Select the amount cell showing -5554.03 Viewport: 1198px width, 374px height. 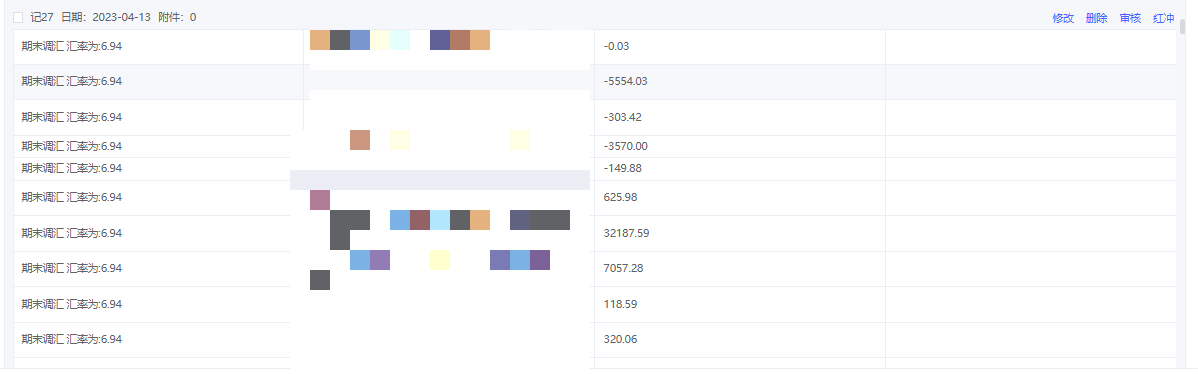pyautogui.click(x=740, y=82)
